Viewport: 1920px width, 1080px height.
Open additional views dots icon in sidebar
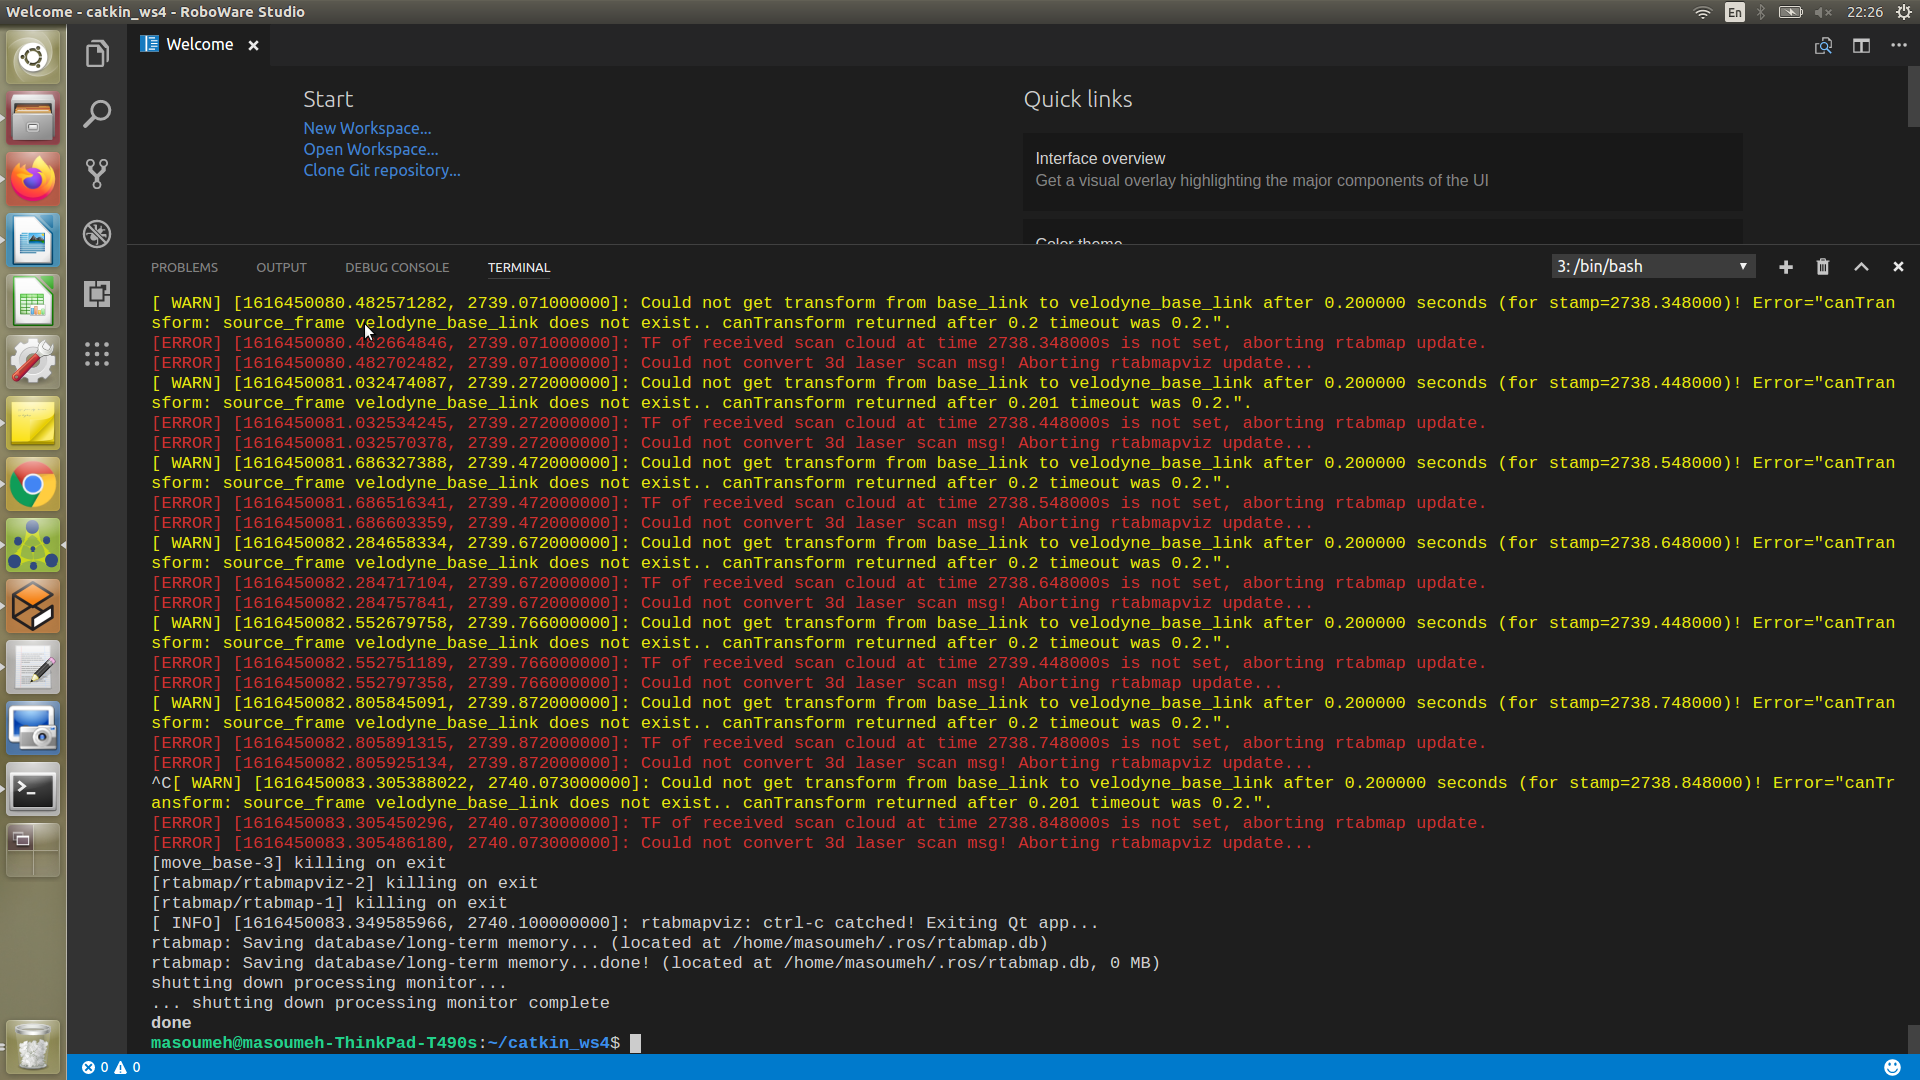(x=97, y=354)
